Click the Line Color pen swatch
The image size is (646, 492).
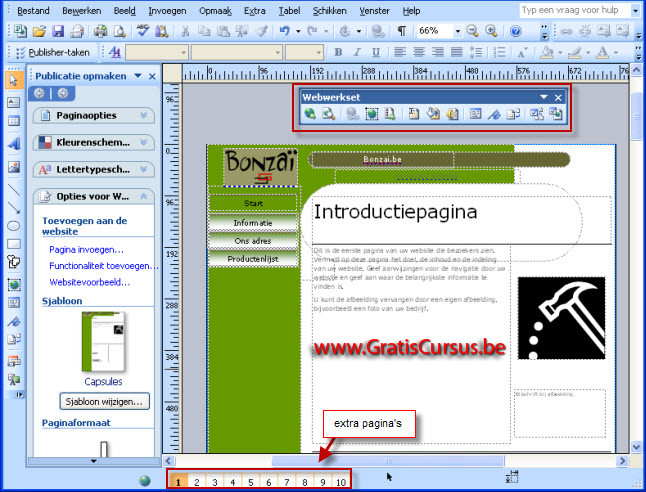(574, 52)
